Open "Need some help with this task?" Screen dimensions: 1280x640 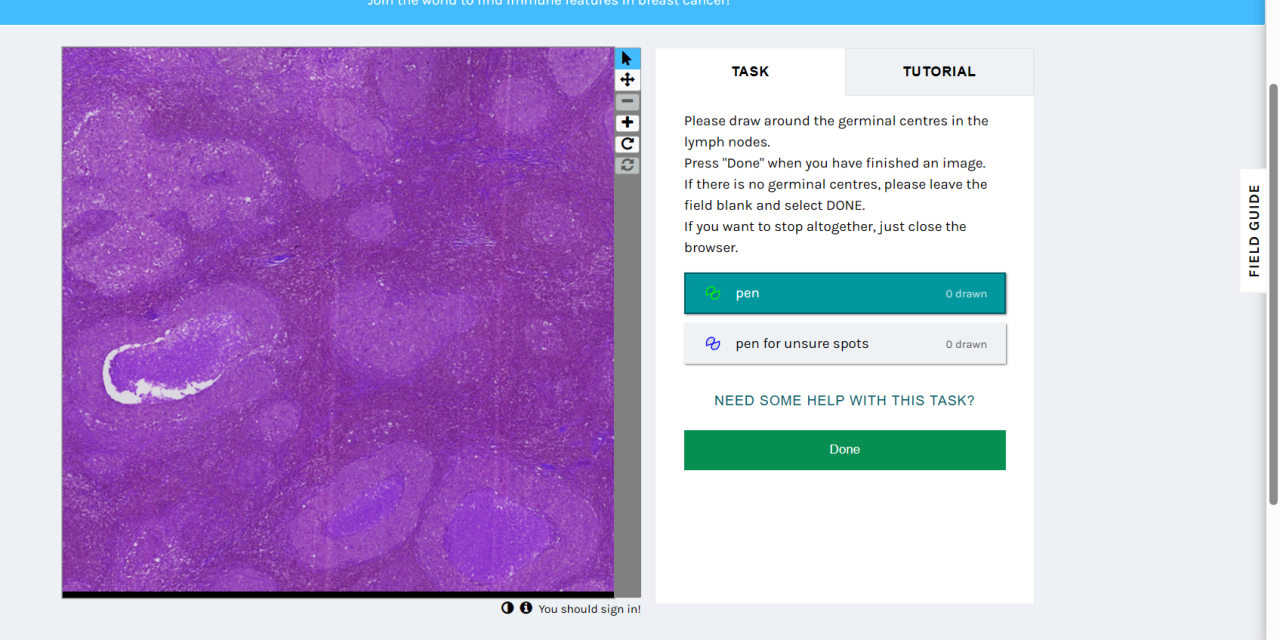(x=844, y=400)
